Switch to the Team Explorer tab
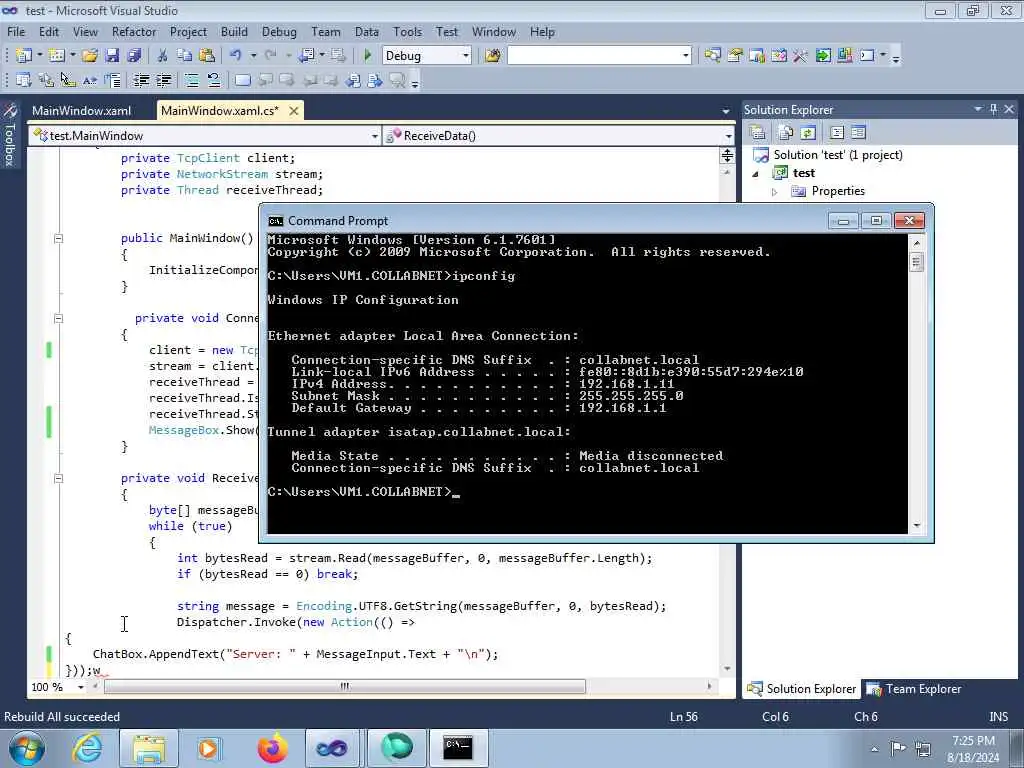Image resolution: width=1024 pixels, height=768 pixels. [x=915, y=688]
